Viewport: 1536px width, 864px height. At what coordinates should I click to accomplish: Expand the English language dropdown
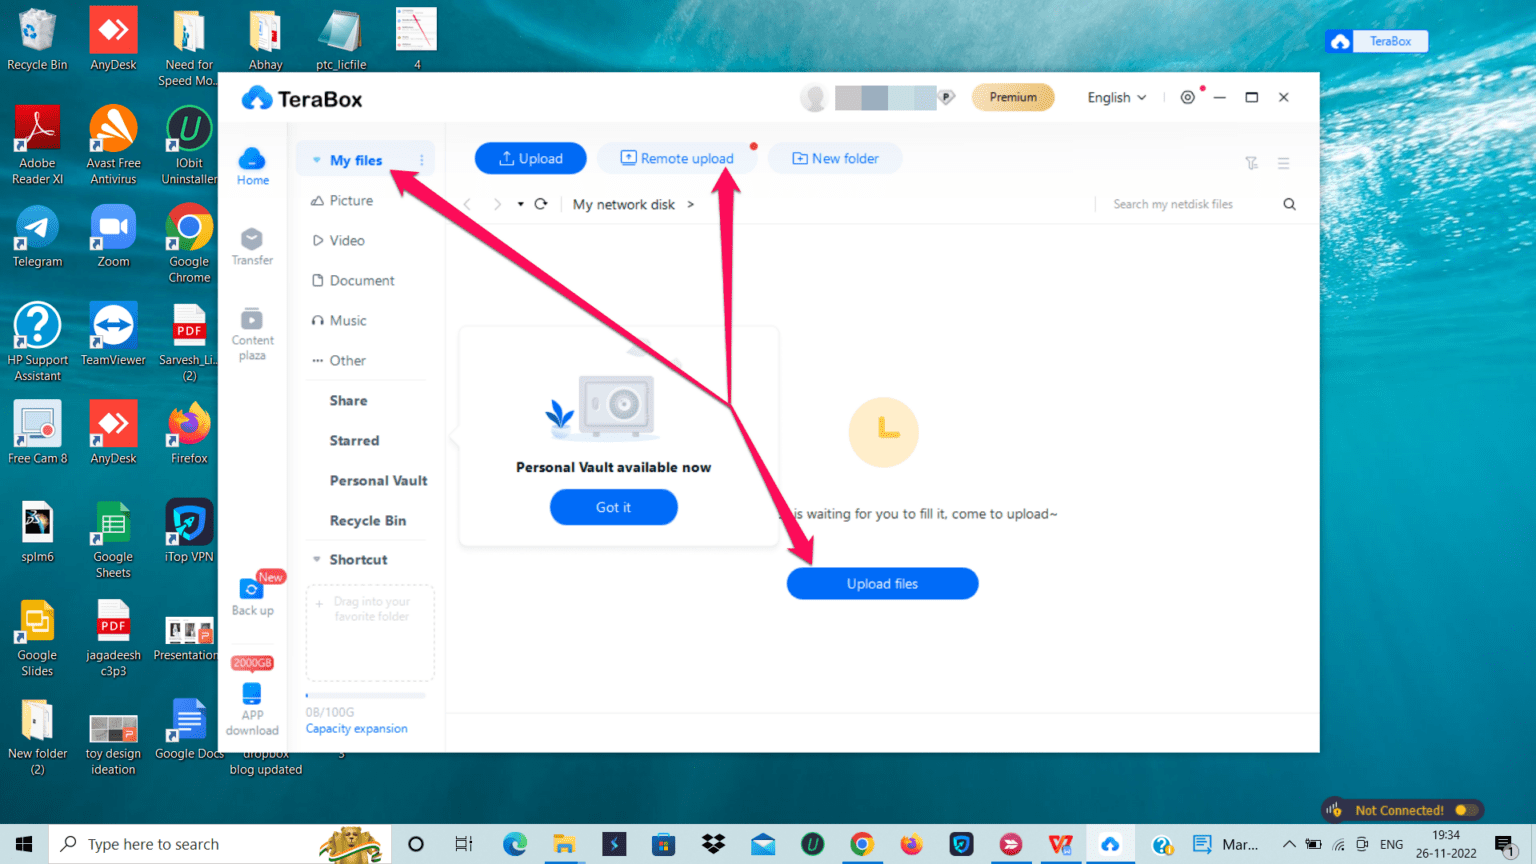coord(1117,98)
